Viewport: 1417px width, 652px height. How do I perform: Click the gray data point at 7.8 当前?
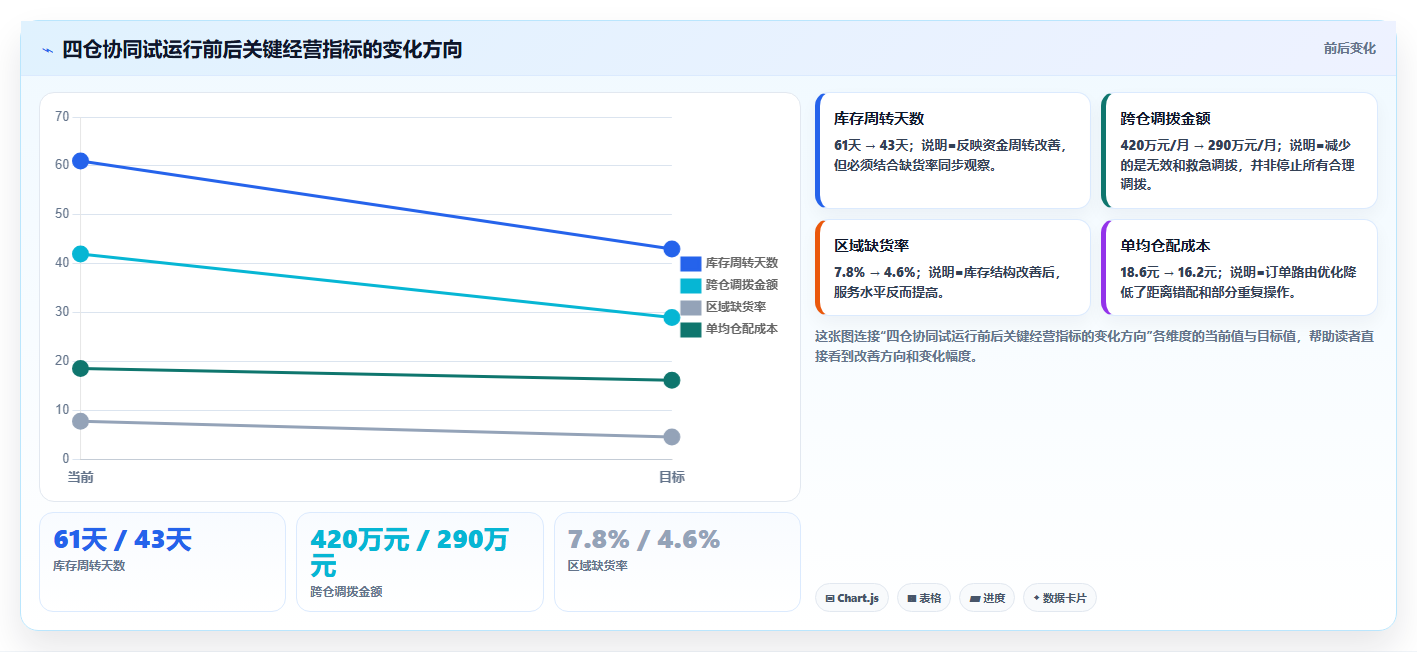click(81, 421)
